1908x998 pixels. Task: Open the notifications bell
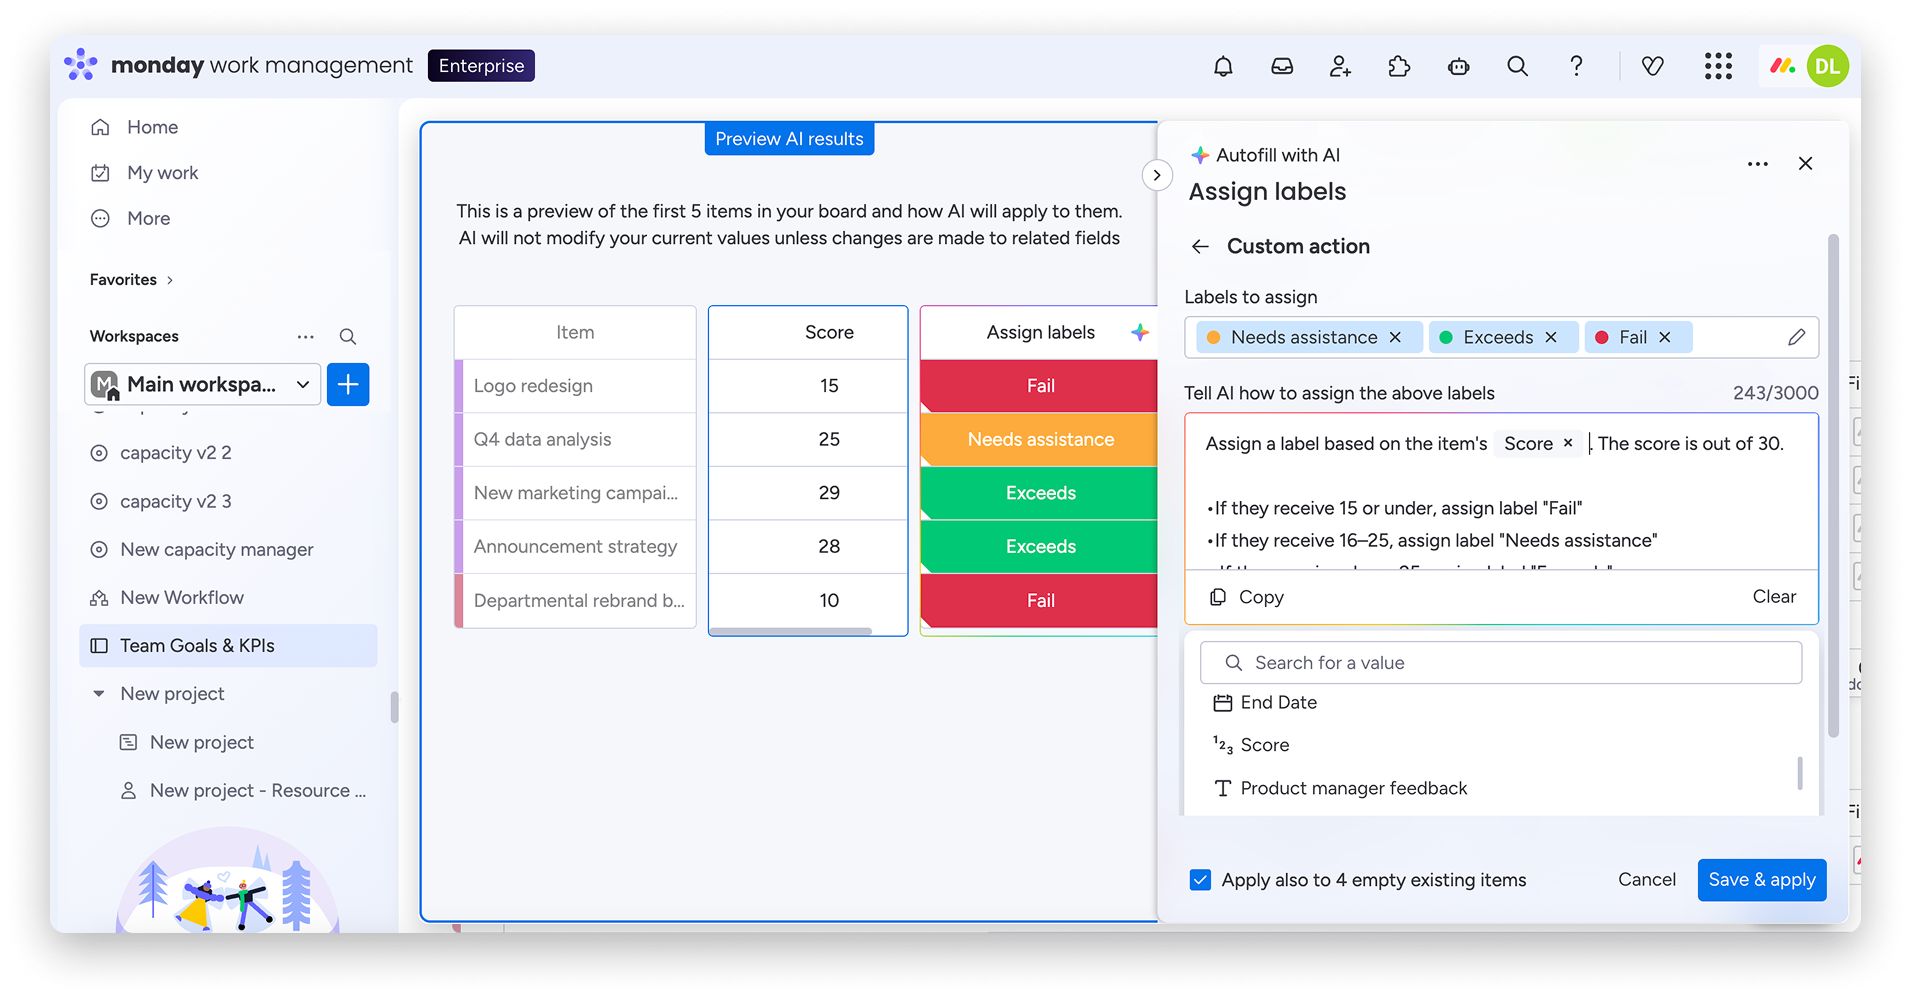coord(1223,66)
